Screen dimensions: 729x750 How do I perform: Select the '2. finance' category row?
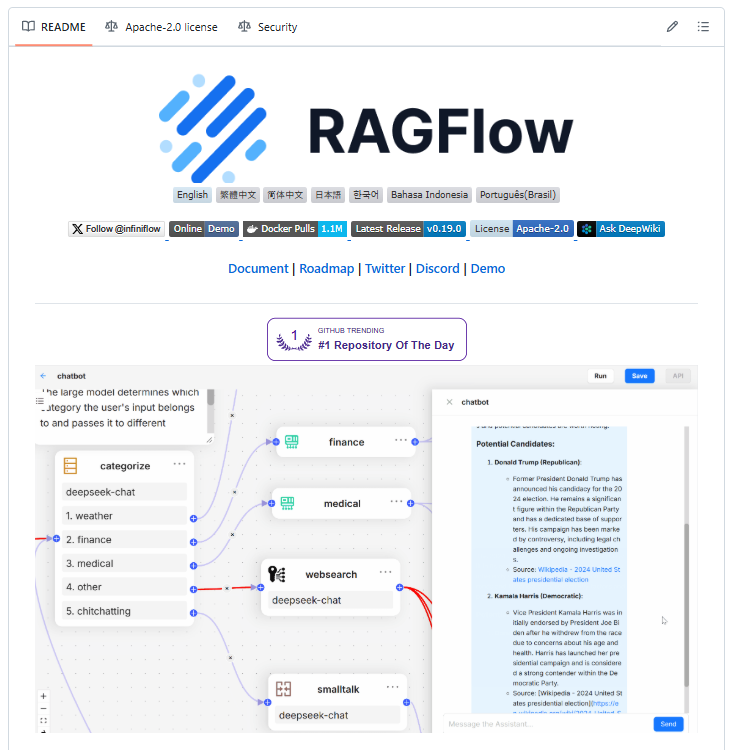[124, 540]
